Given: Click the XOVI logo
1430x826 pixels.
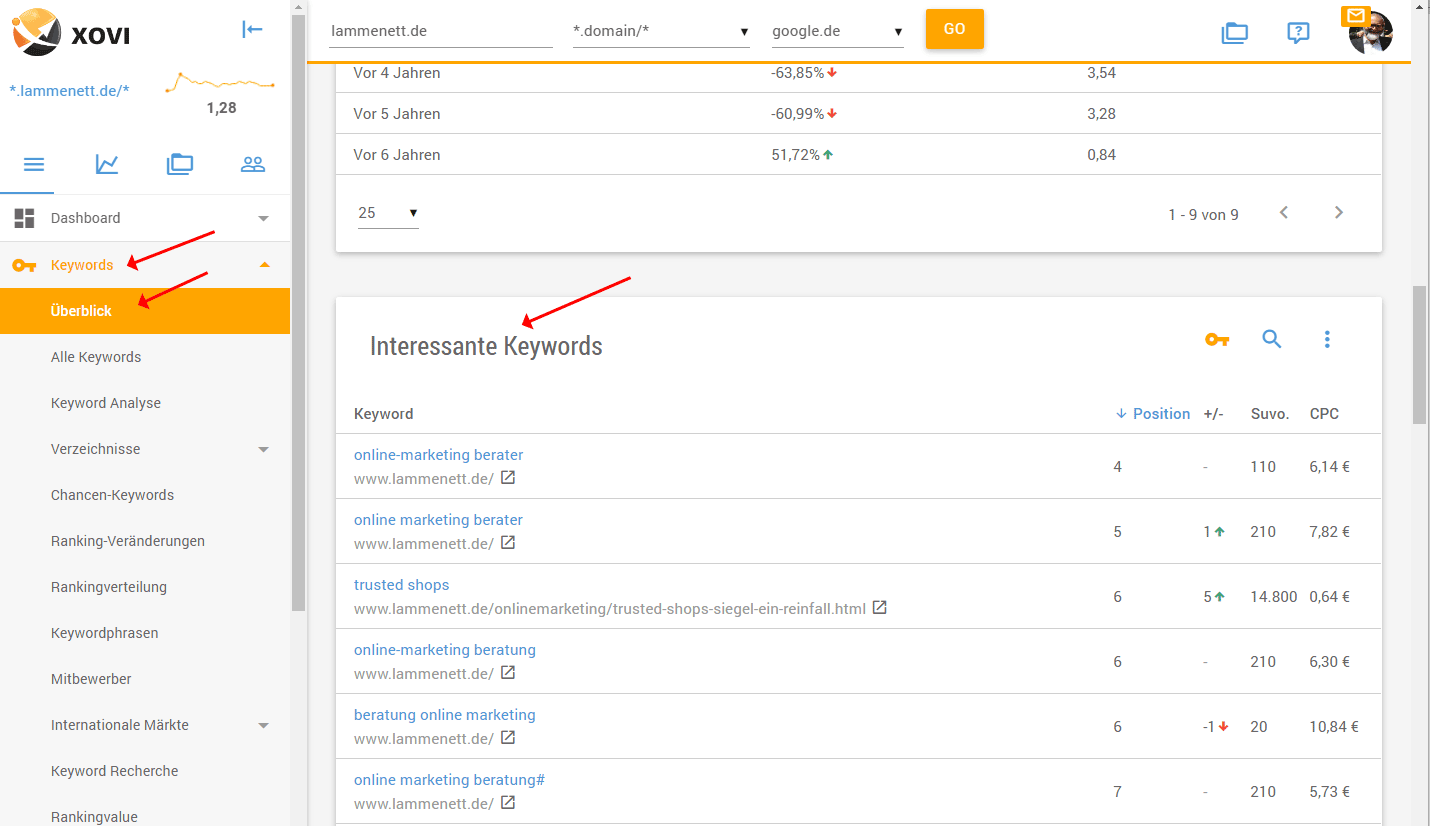Looking at the screenshot, I should [70, 32].
